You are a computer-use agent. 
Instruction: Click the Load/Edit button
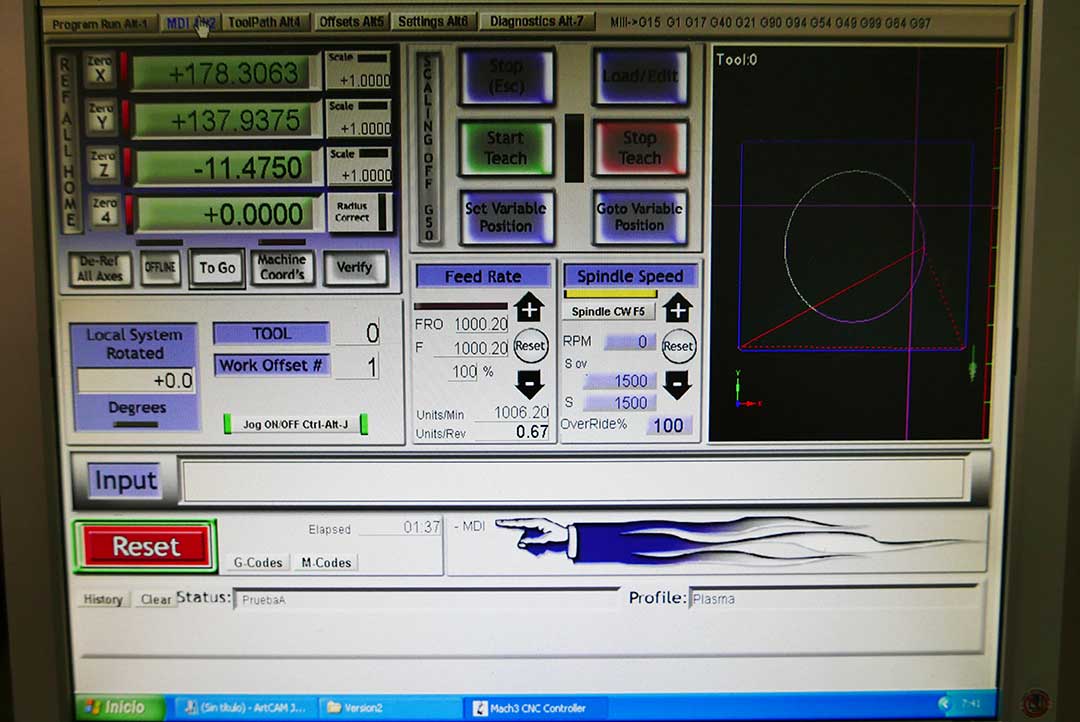[641, 76]
